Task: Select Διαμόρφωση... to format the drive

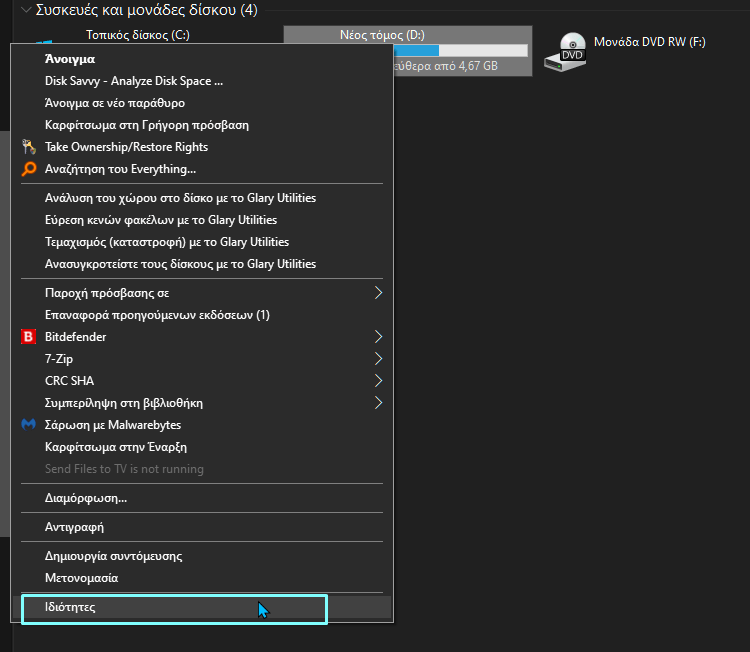Action: [202, 498]
